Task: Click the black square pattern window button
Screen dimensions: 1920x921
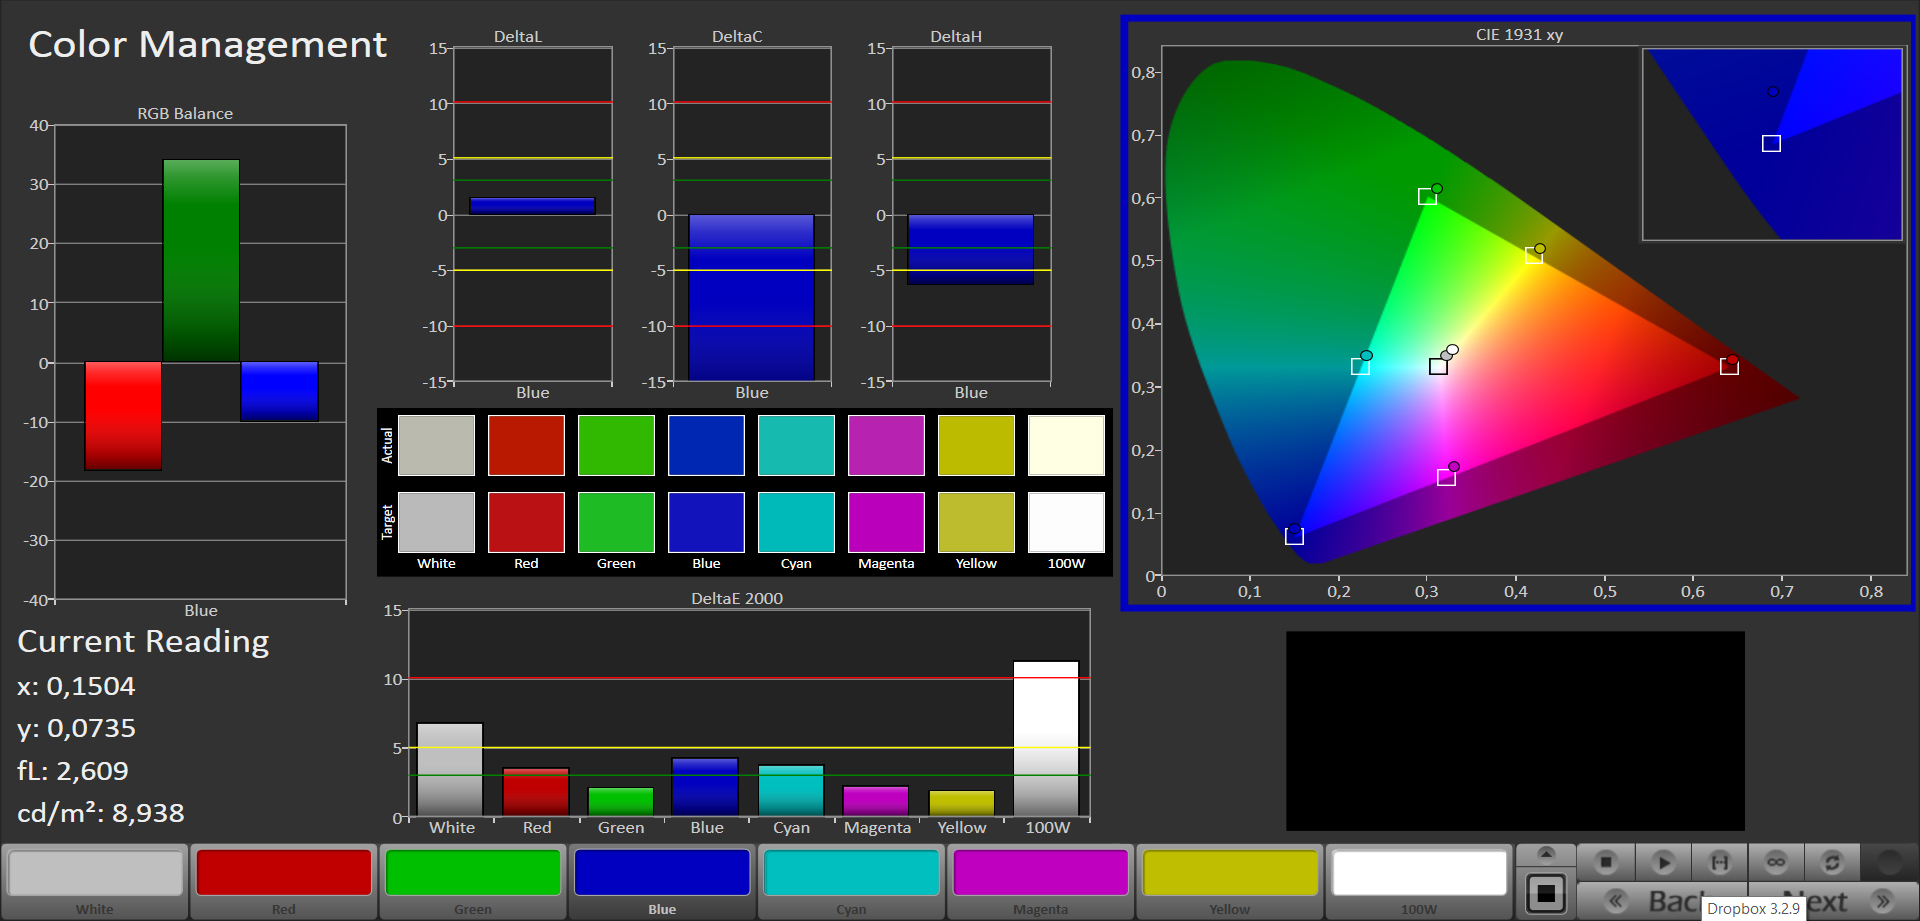Action: [x=1546, y=892]
